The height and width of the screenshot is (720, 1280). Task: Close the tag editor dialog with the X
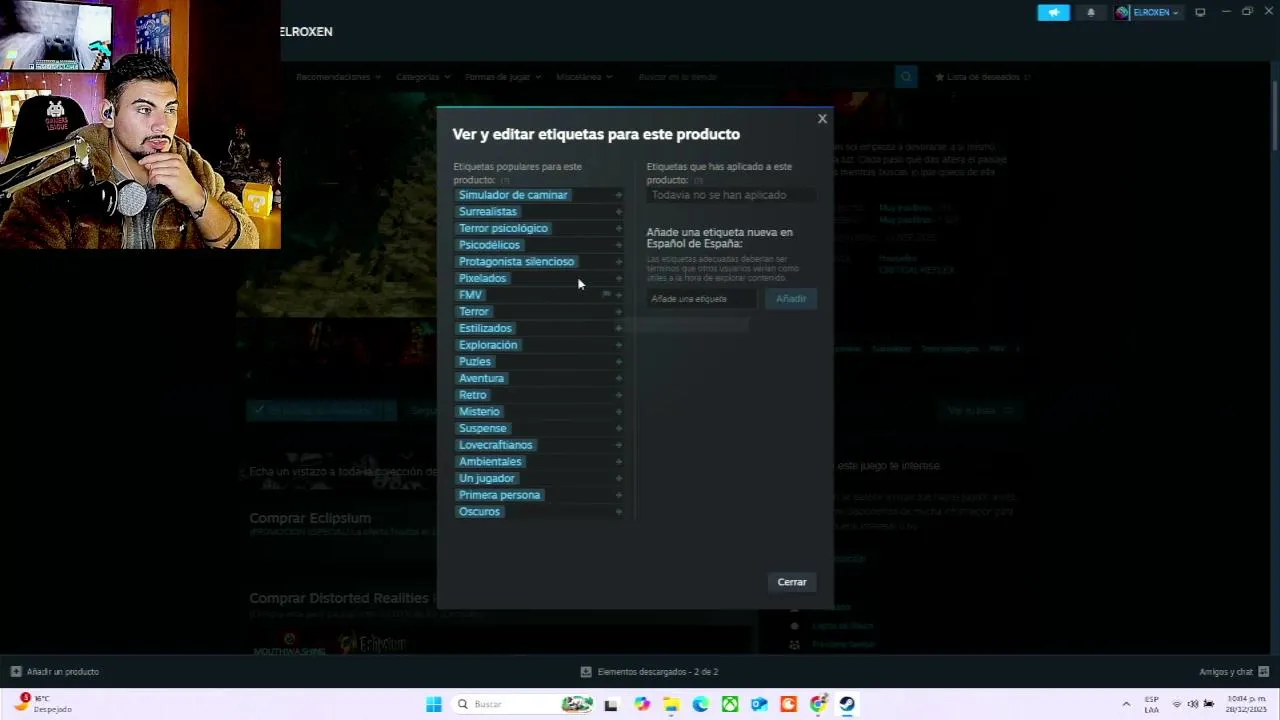822,119
